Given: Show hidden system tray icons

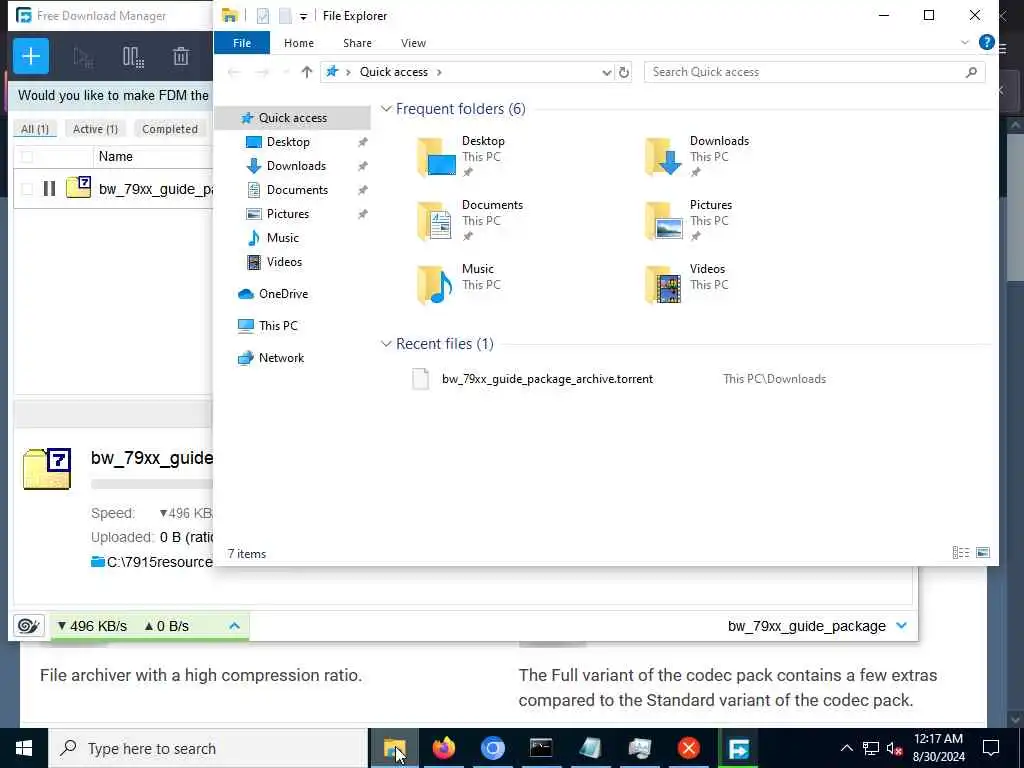Looking at the screenshot, I should click(846, 748).
